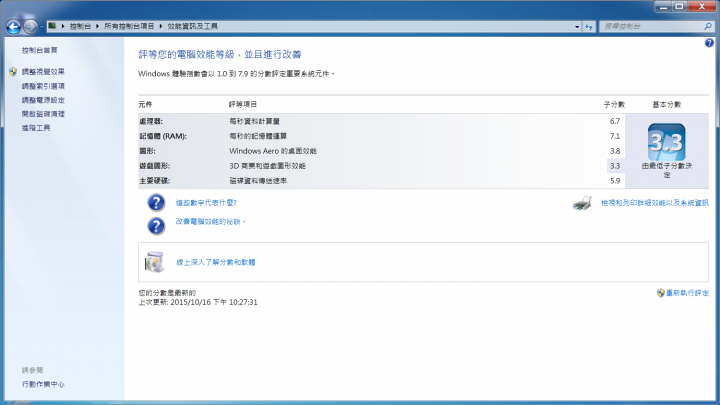
Task: Open 開啟磁碟清理 link
Action: click(x=43, y=113)
